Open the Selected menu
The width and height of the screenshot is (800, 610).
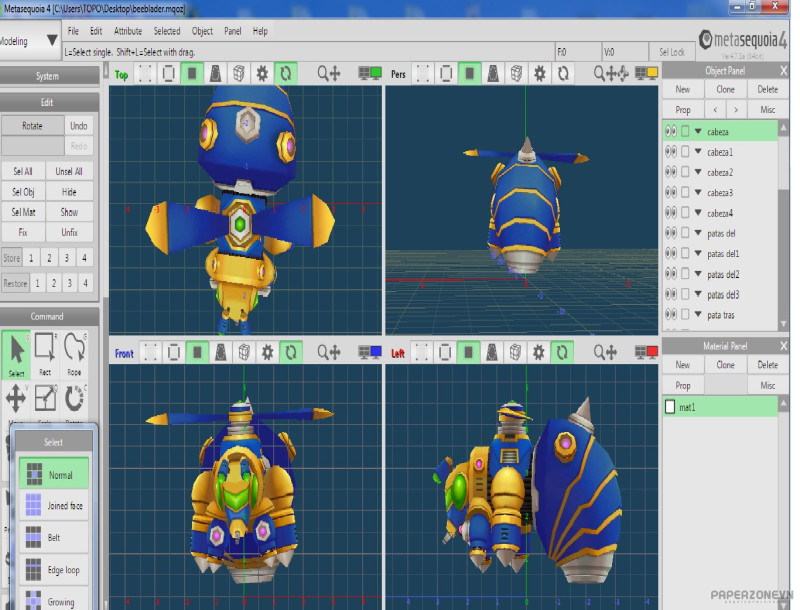click(x=167, y=31)
